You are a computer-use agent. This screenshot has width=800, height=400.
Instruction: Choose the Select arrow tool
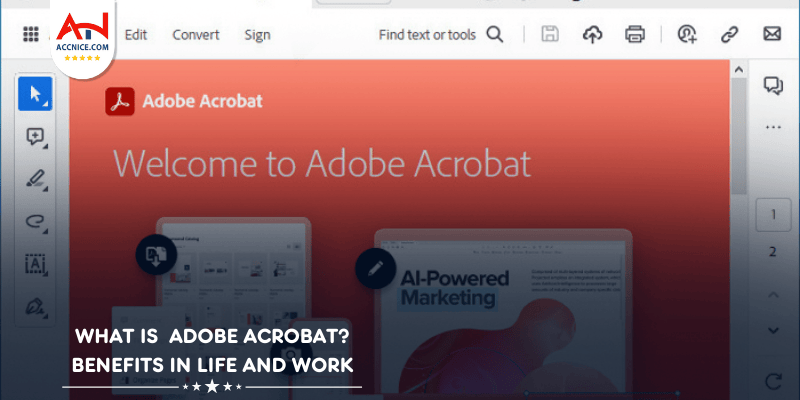point(35,94)
